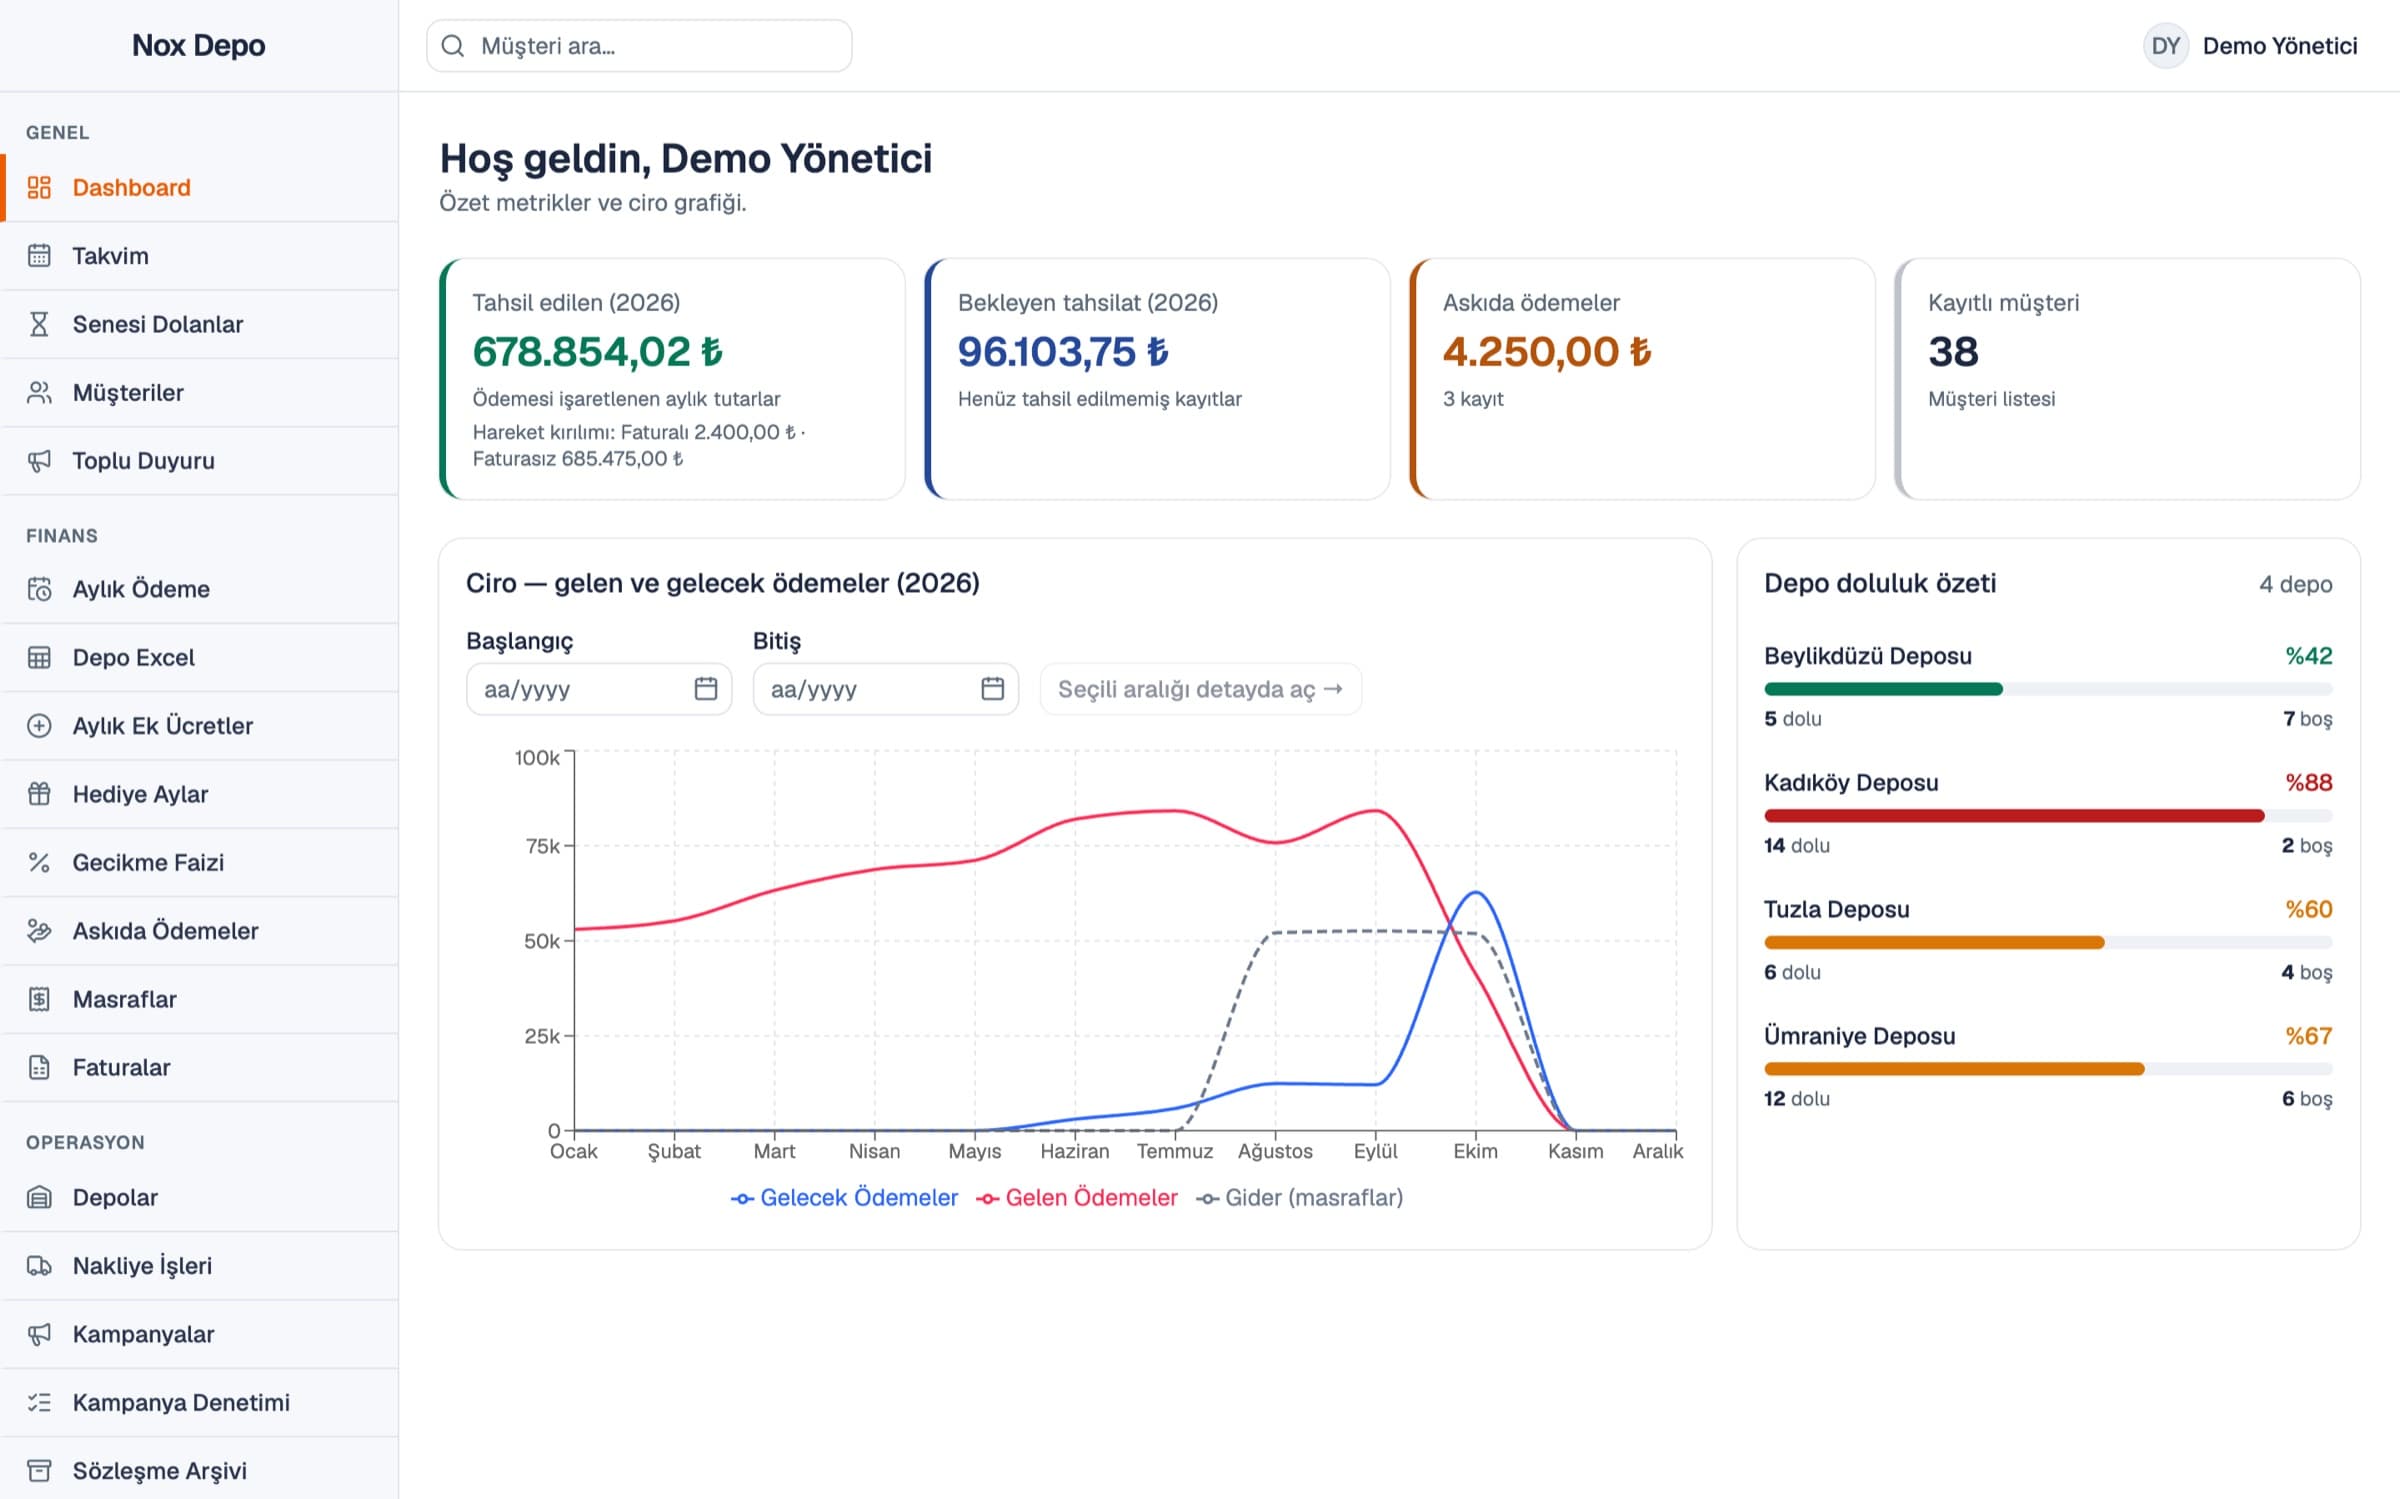Click the Depolar warehouse icon
This screenshot has height=1499, width=2400.
(39, 1197)
